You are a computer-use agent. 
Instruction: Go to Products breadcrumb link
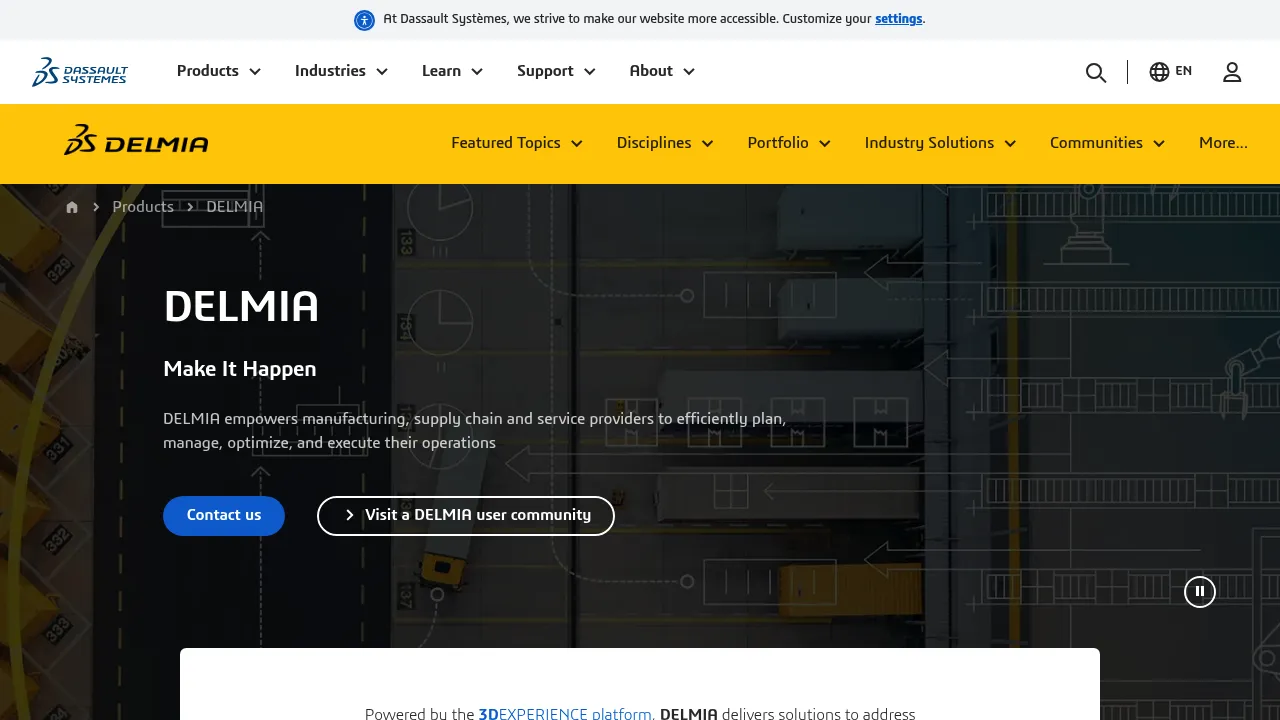(x=143, y=207)
